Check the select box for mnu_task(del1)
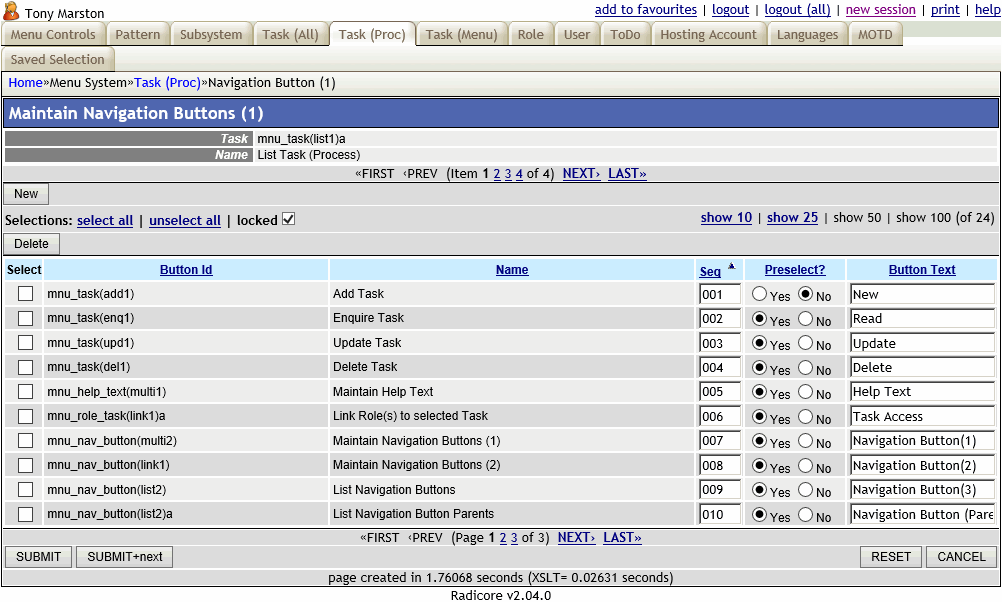Image resolution: width=1002 pixels, height=602 pixels. (x=25, y=367)
